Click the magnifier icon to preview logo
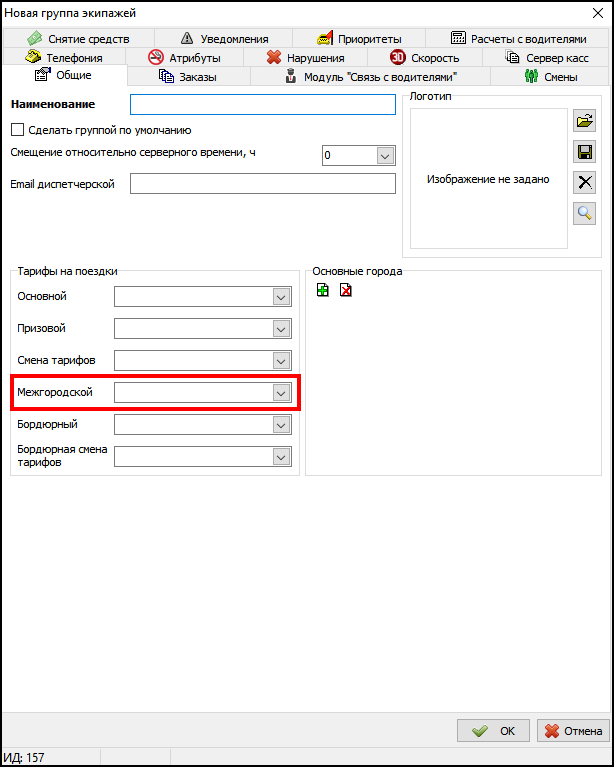Image resolution: width=614 pixels, height=767 pixels. point(585,212)
